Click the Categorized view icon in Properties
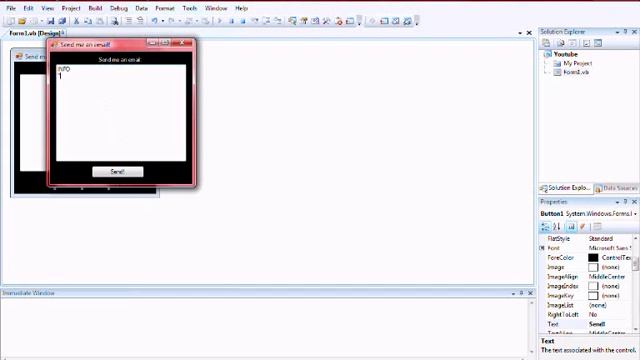 click(x=545, y=227)
